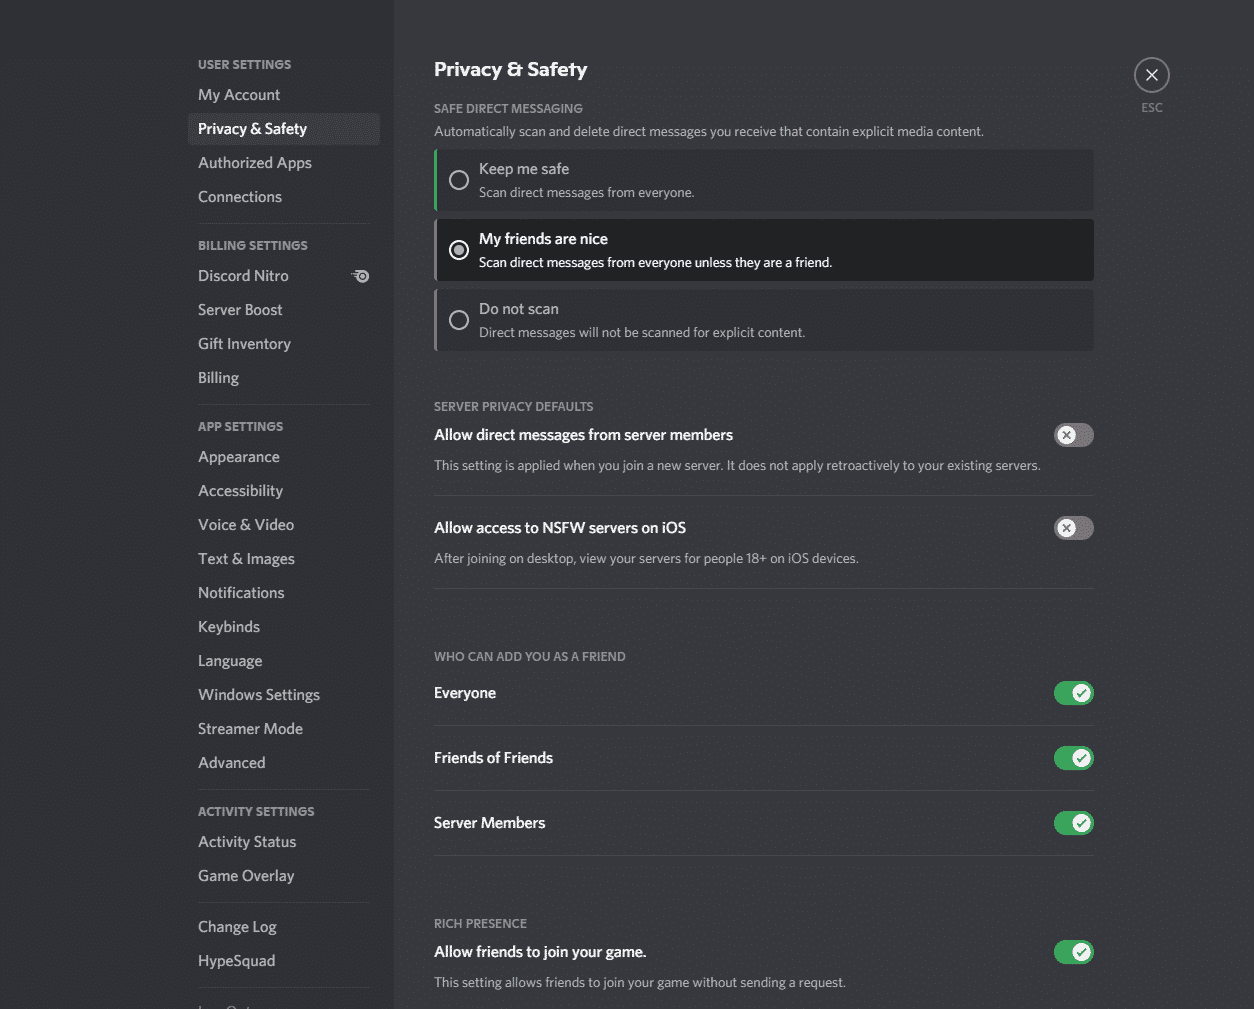The height and width of the screenshot is (1009, 1254).
Task: Open the HypeSquad page
Action: [x=284, y=961]
